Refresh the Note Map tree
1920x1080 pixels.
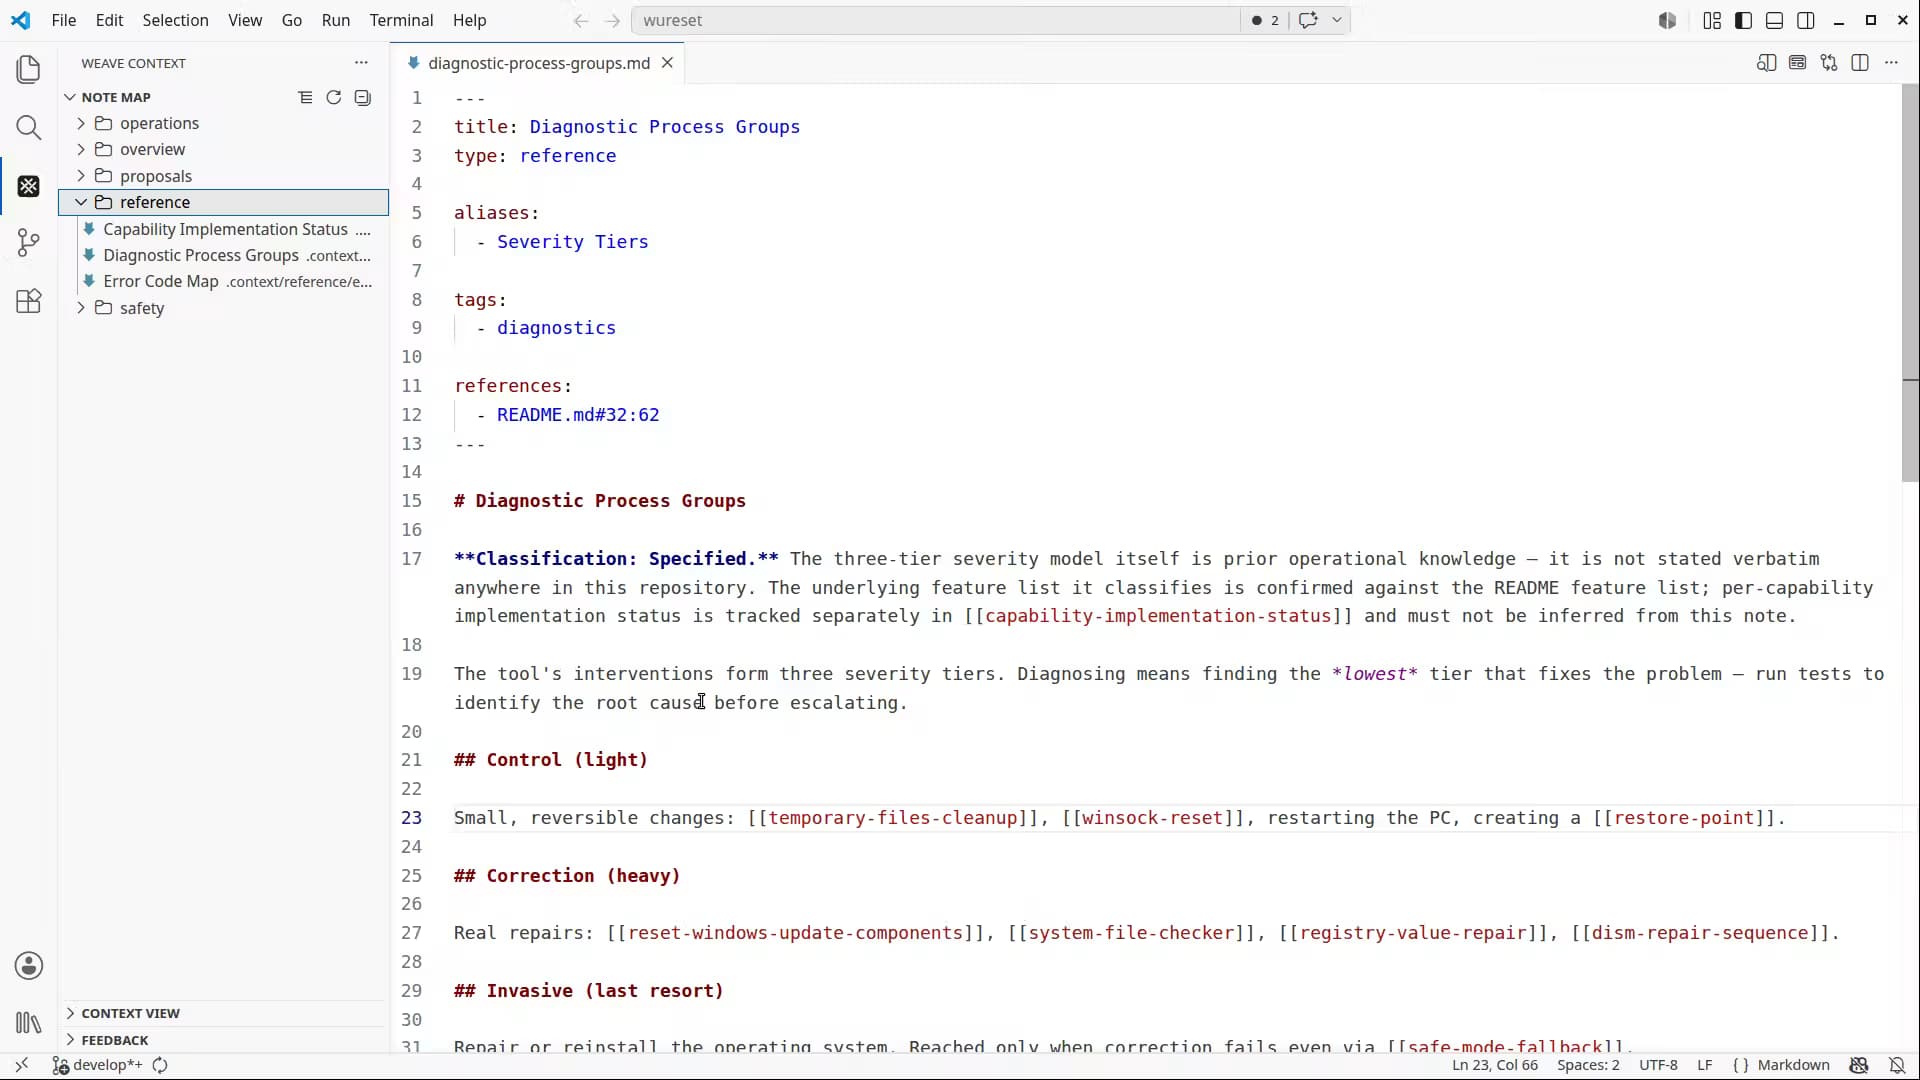pos(334,97)
